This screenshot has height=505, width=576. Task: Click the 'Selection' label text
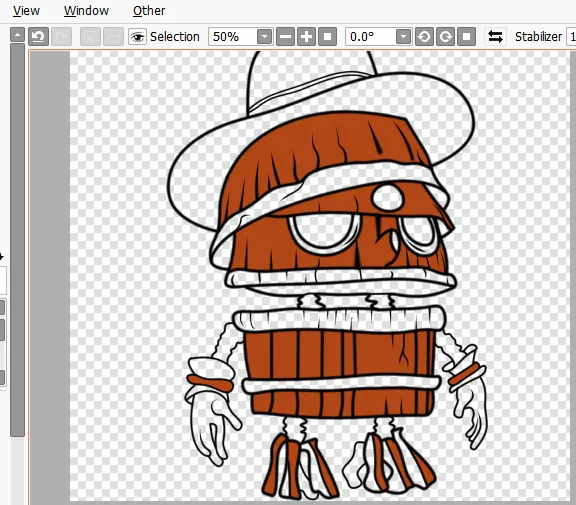(x=174, y=37)
